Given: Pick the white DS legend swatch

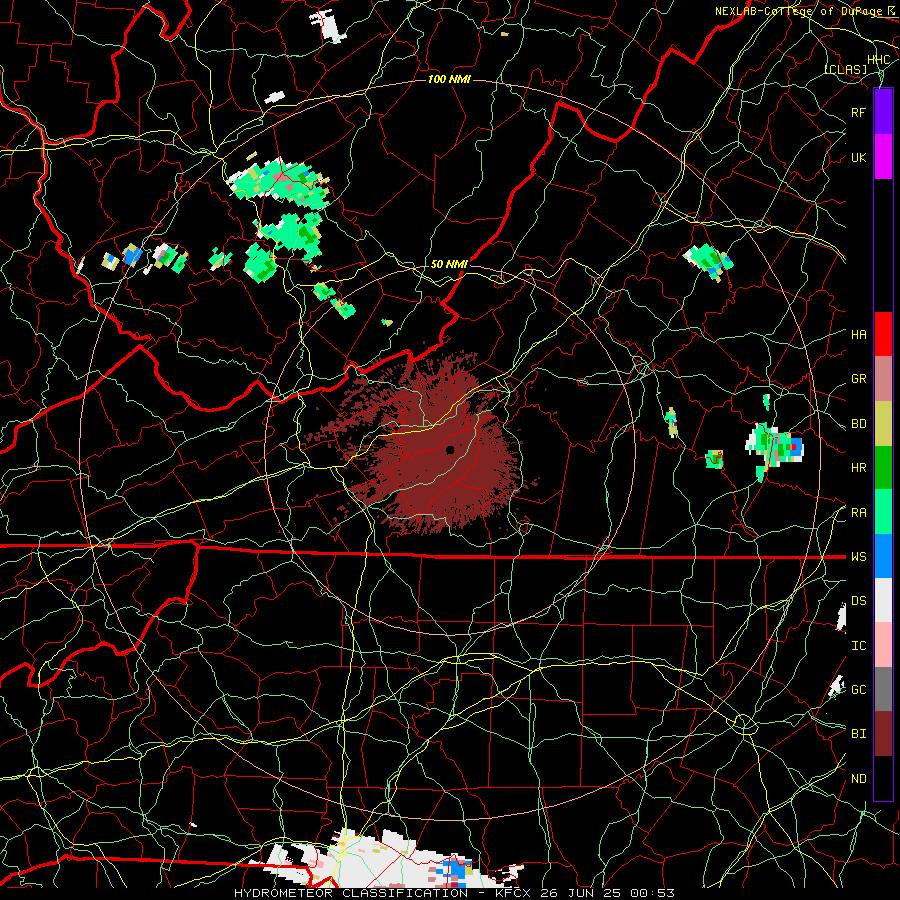Looking at the screenshot, I should 883,600.
